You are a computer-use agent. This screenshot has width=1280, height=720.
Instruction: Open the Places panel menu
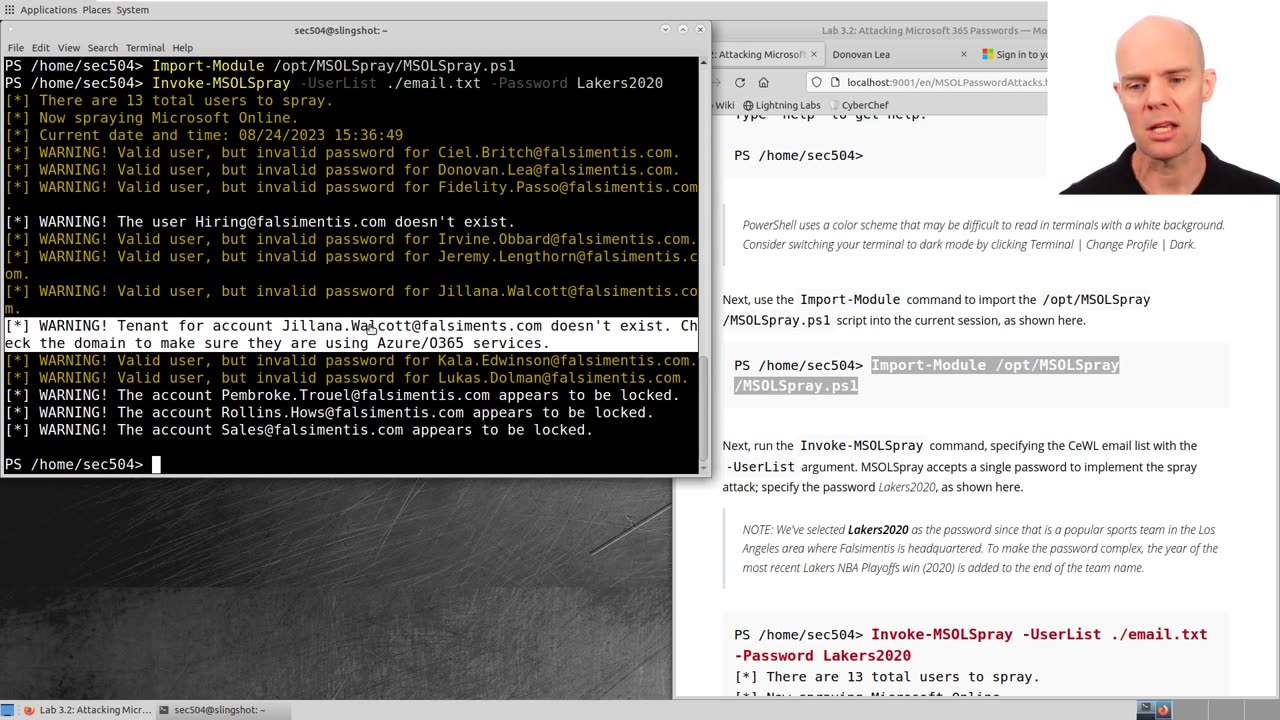pos(97,10)
